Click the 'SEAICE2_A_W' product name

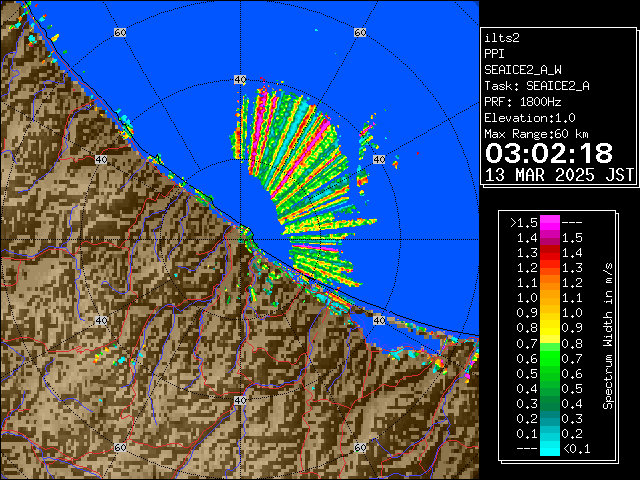(523, 70)
